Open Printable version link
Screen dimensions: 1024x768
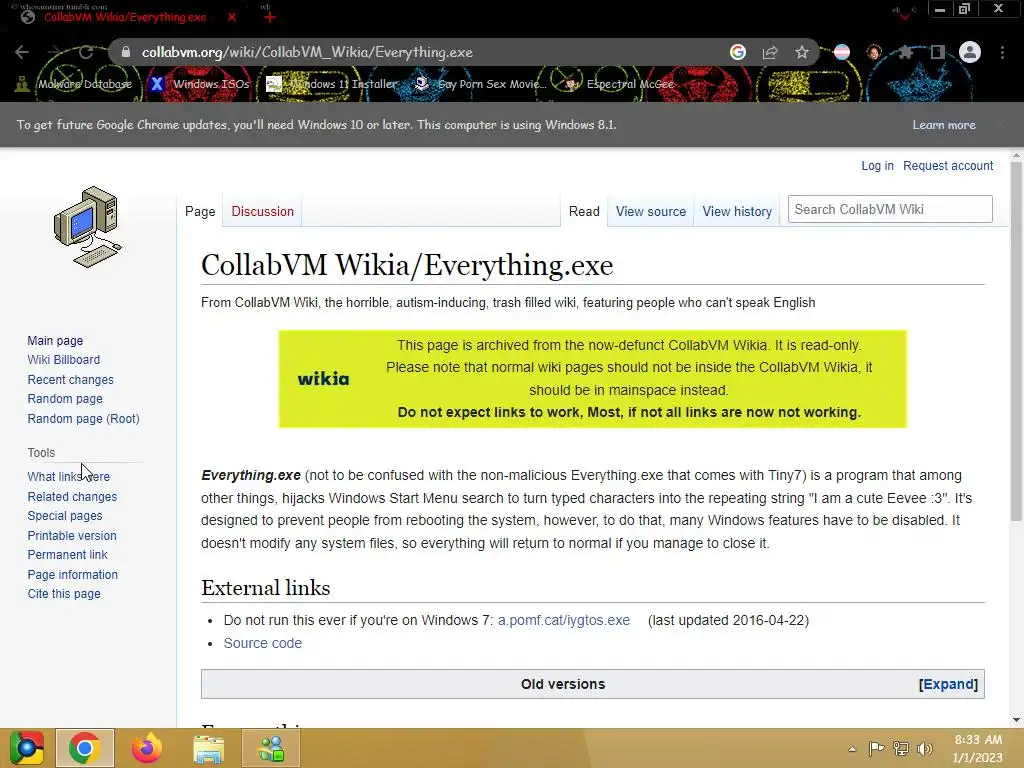tap(72, 536)
